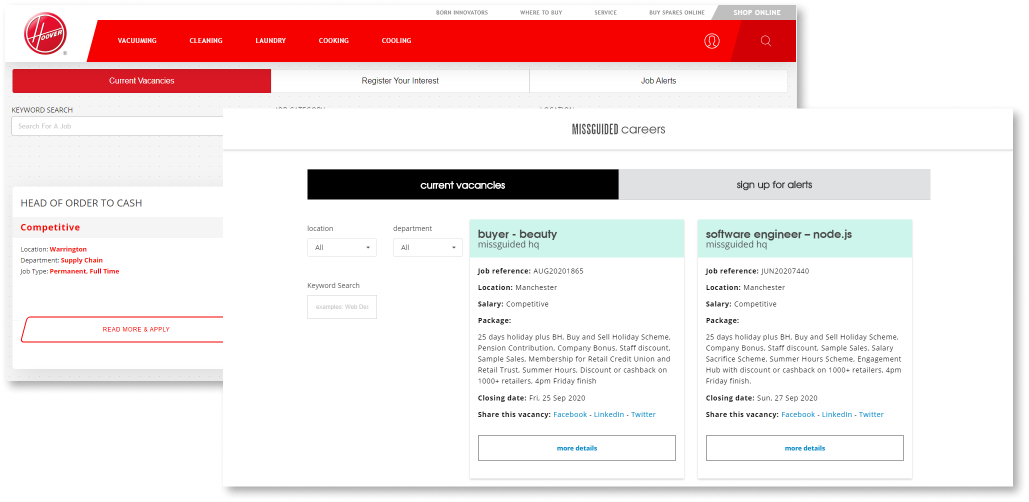Share software engineer vacancy on Facebook
1029x502 pixels.
pos(798,415)
